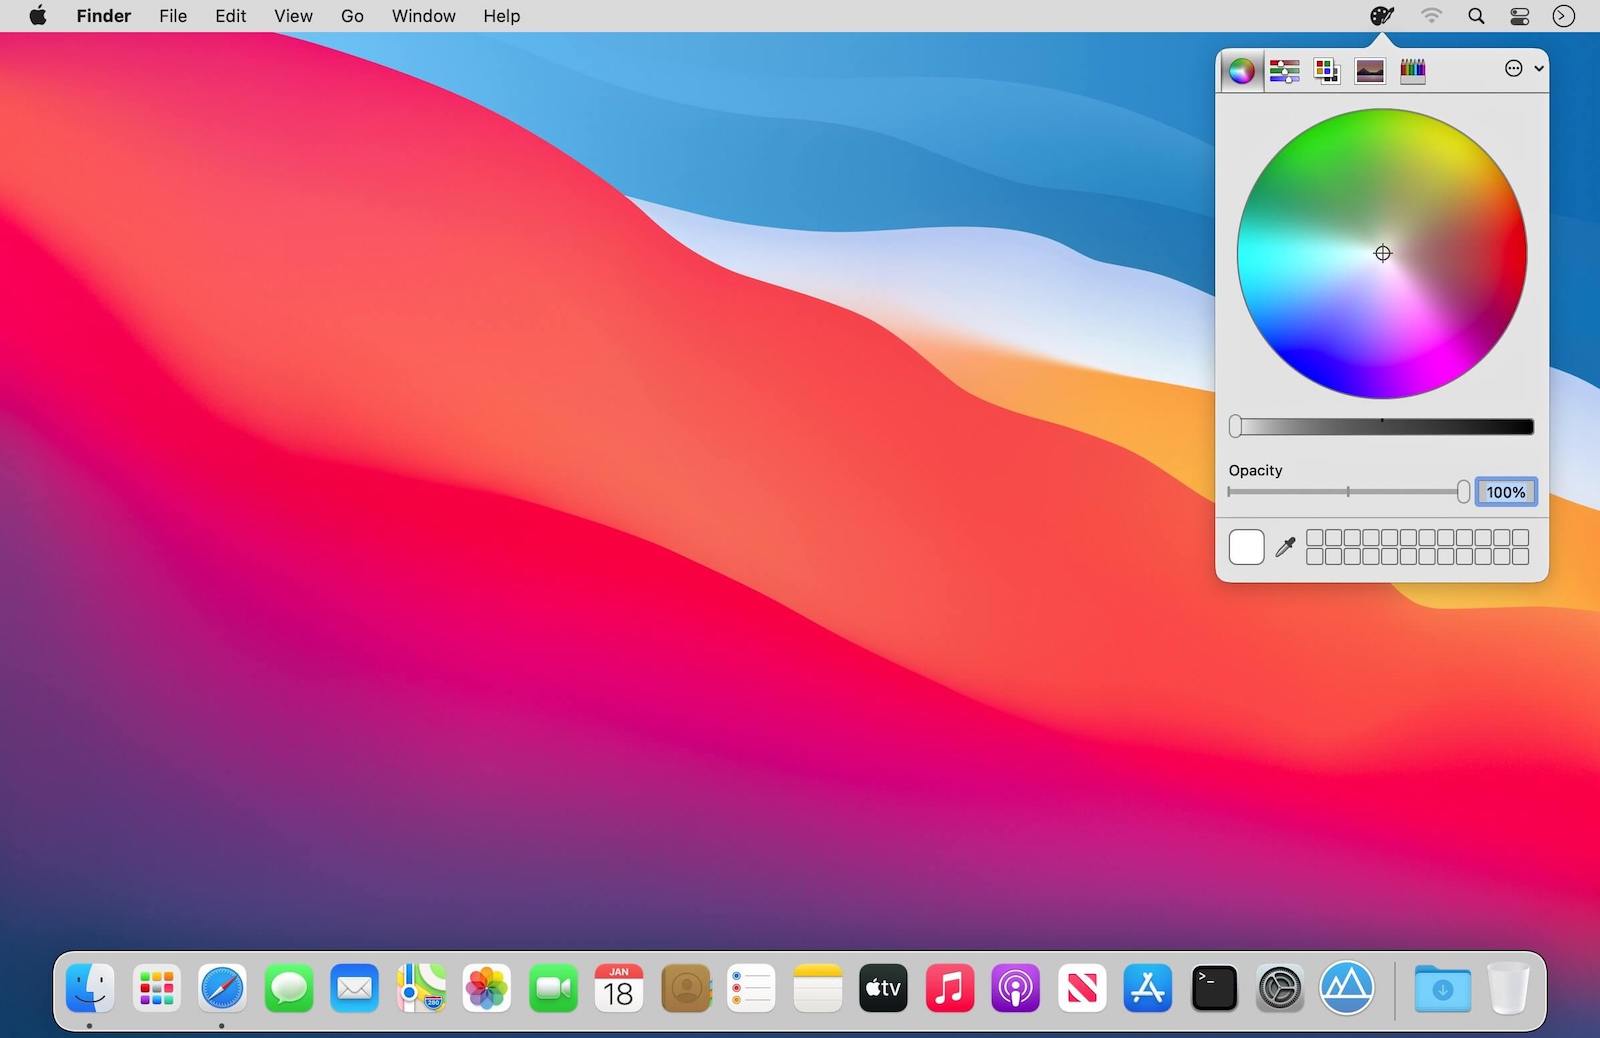
Task: Click the color palette menu bar icon
Action: pyautogui.click(x=1381, y=16)
